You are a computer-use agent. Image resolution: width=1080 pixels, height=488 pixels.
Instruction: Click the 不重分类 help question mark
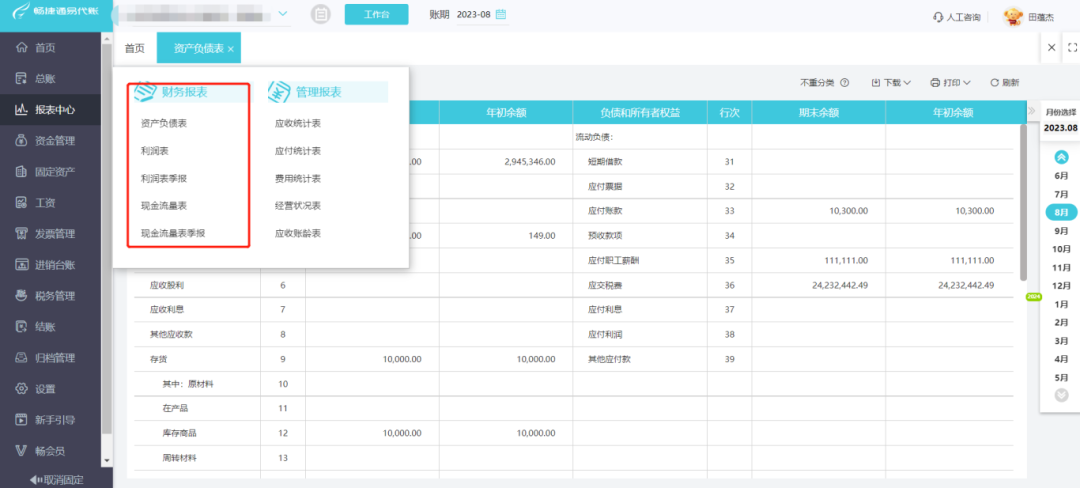pyautogui.click(x=844, y=83)
